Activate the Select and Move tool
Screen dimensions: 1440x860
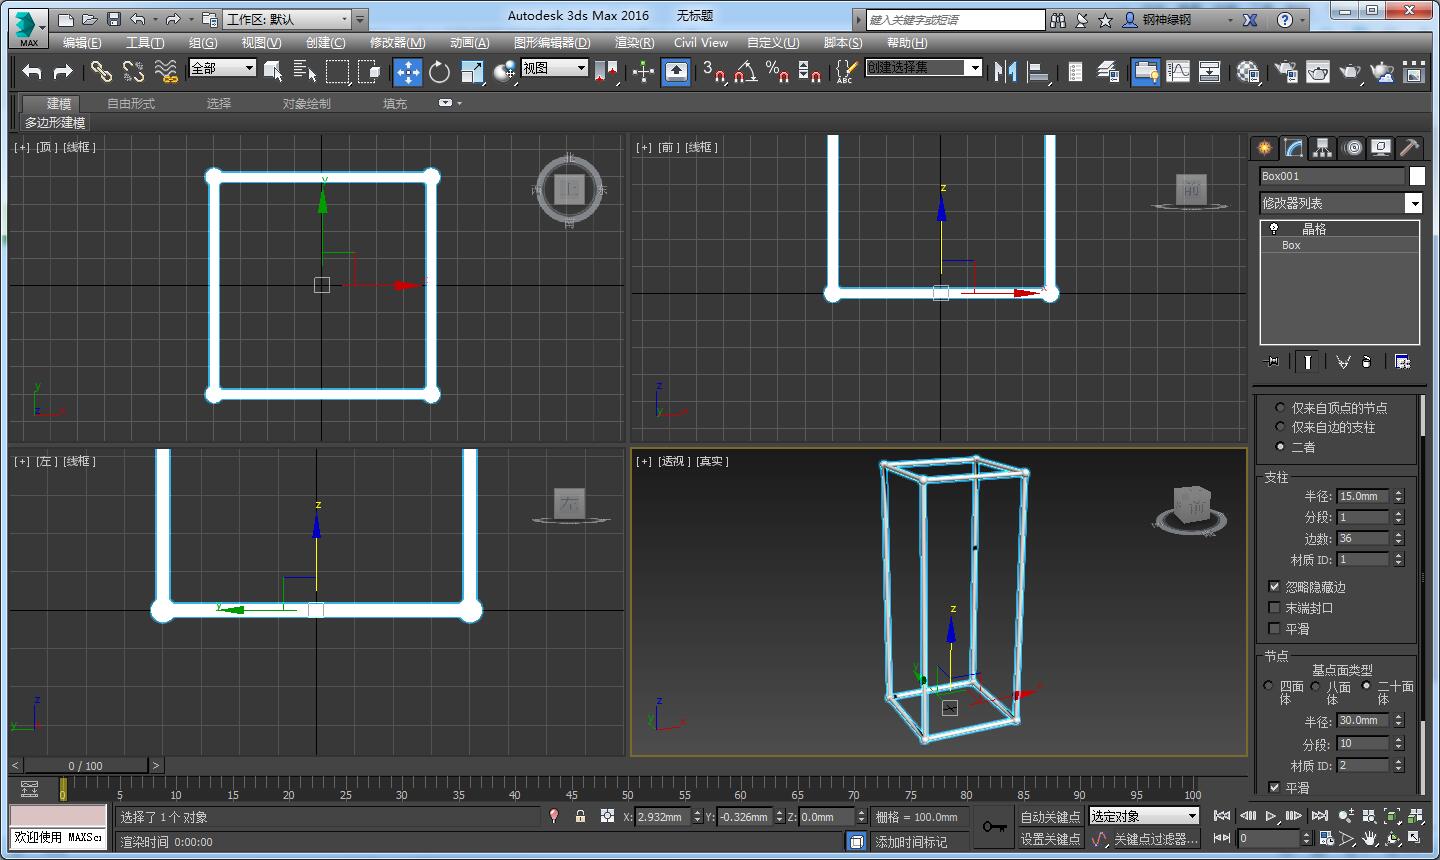[408, 71]
